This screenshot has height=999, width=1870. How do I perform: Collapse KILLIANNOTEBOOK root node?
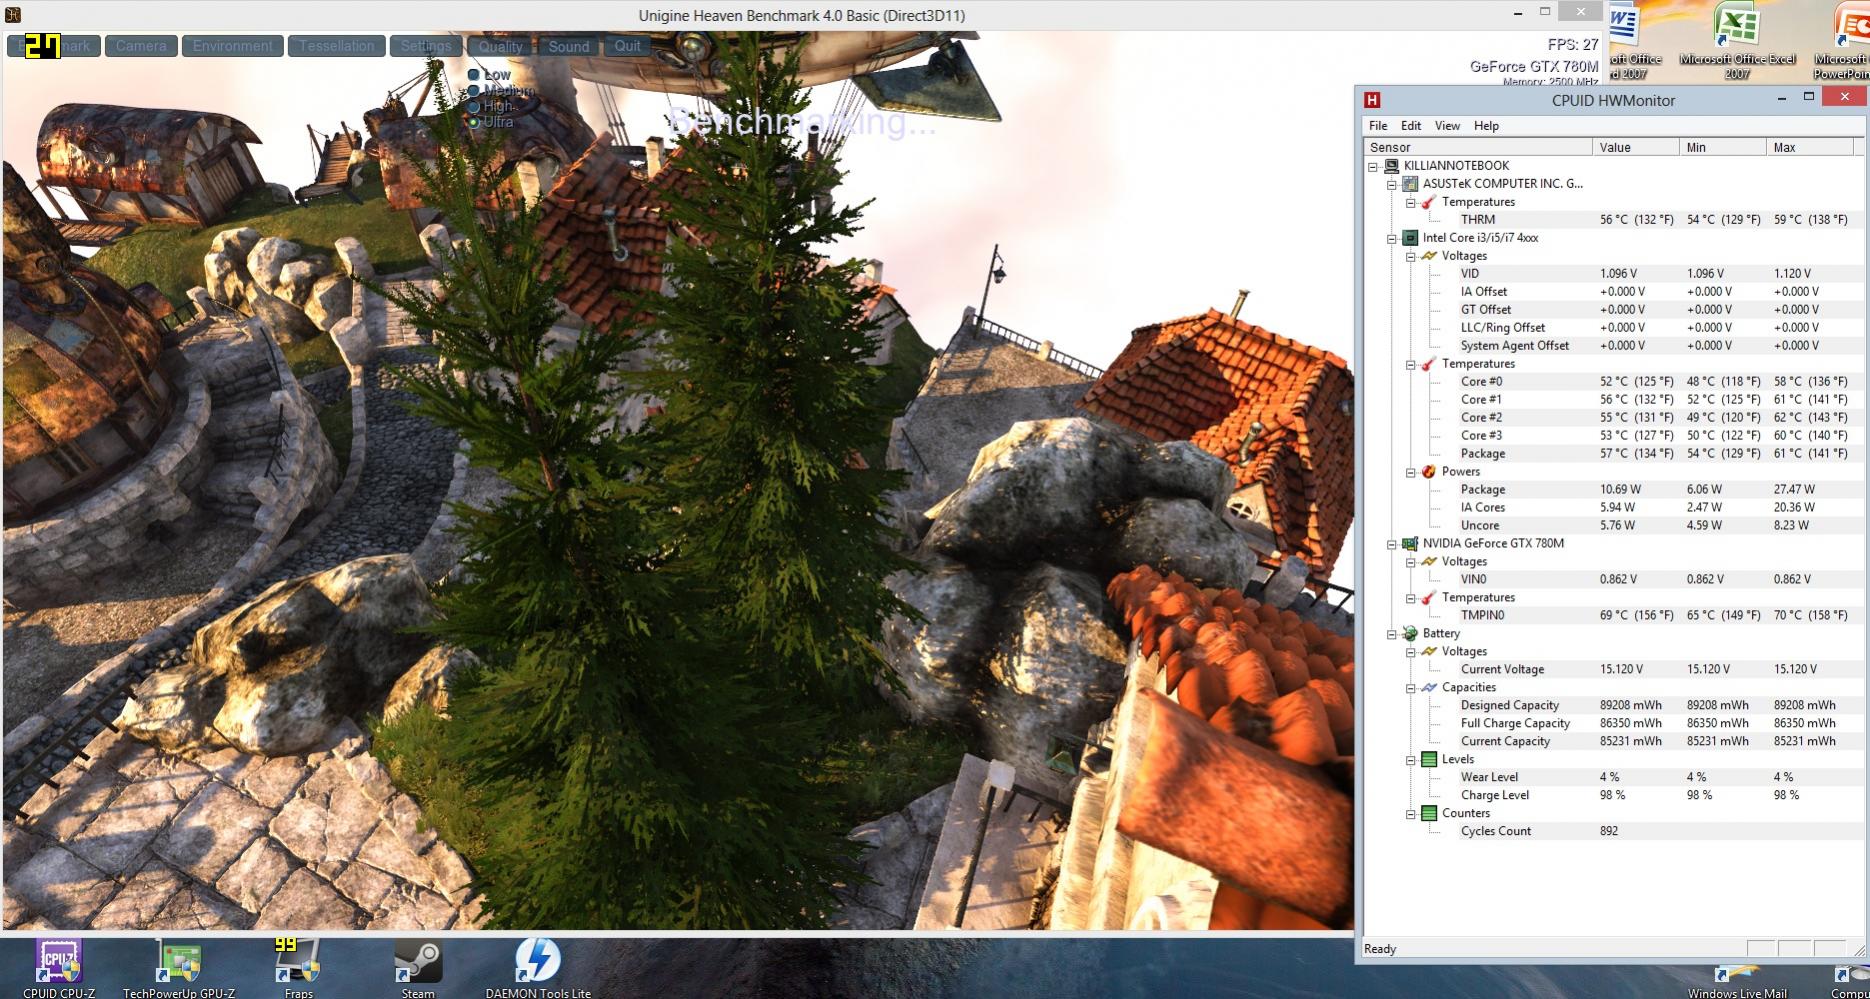pos(1373,167)
